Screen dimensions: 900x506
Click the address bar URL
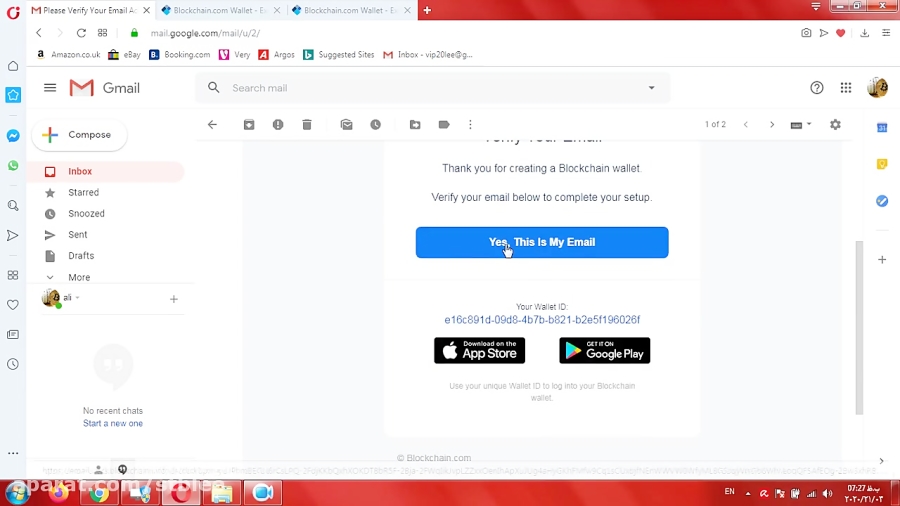pyautogui.click(x=205, y=33)
